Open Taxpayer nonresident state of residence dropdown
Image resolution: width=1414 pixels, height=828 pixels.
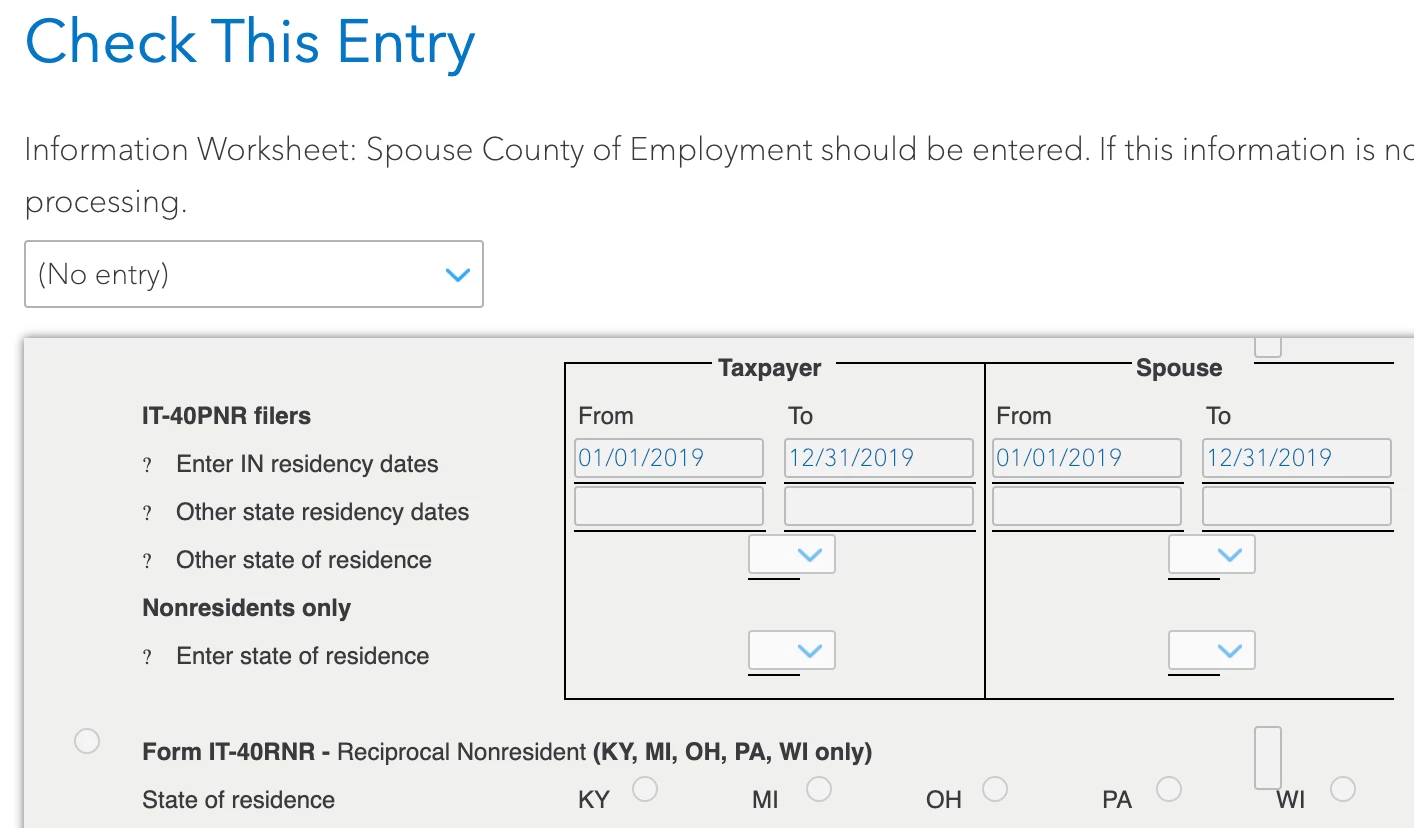791,651
